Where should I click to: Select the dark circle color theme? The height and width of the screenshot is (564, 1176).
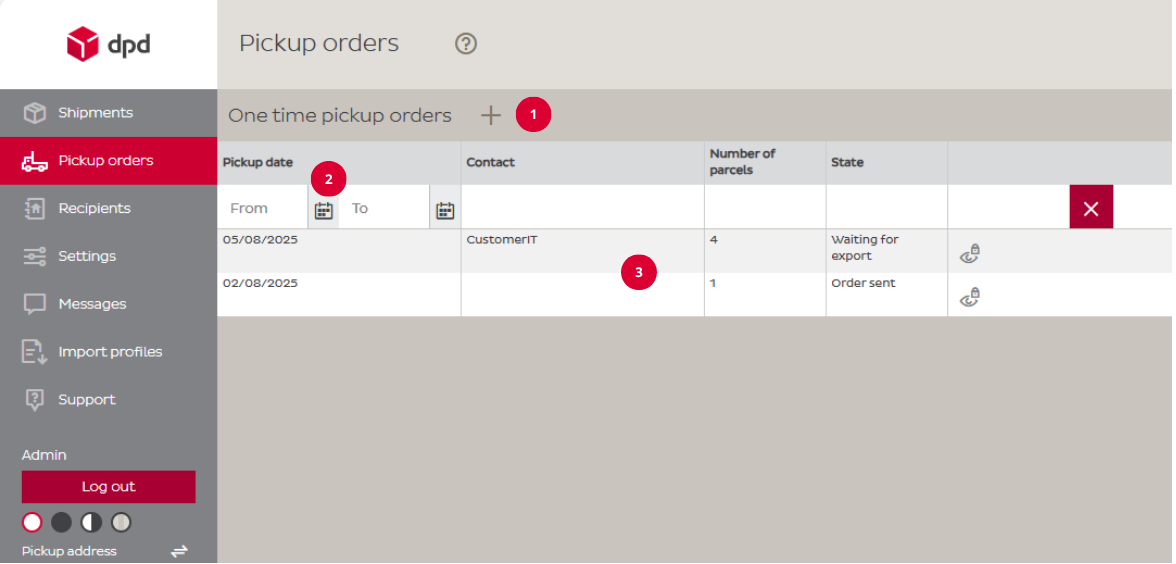pyautogui.click(x=62, y=522)
